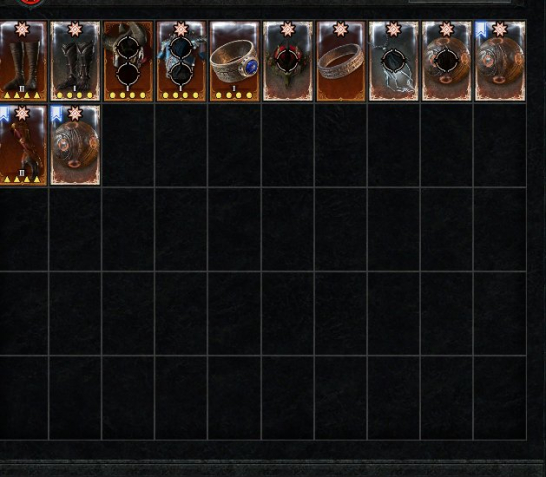Choose the blue chest armor with two sockets
546x477 pixels.
(x=181, y=61)
